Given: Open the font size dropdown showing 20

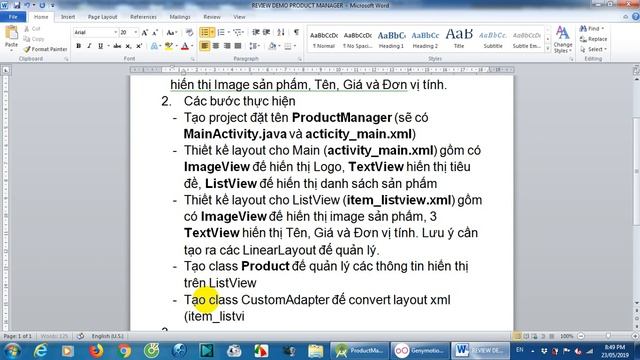Looking at the screenshot, I should pyautogui.click(x=136, y=32).
